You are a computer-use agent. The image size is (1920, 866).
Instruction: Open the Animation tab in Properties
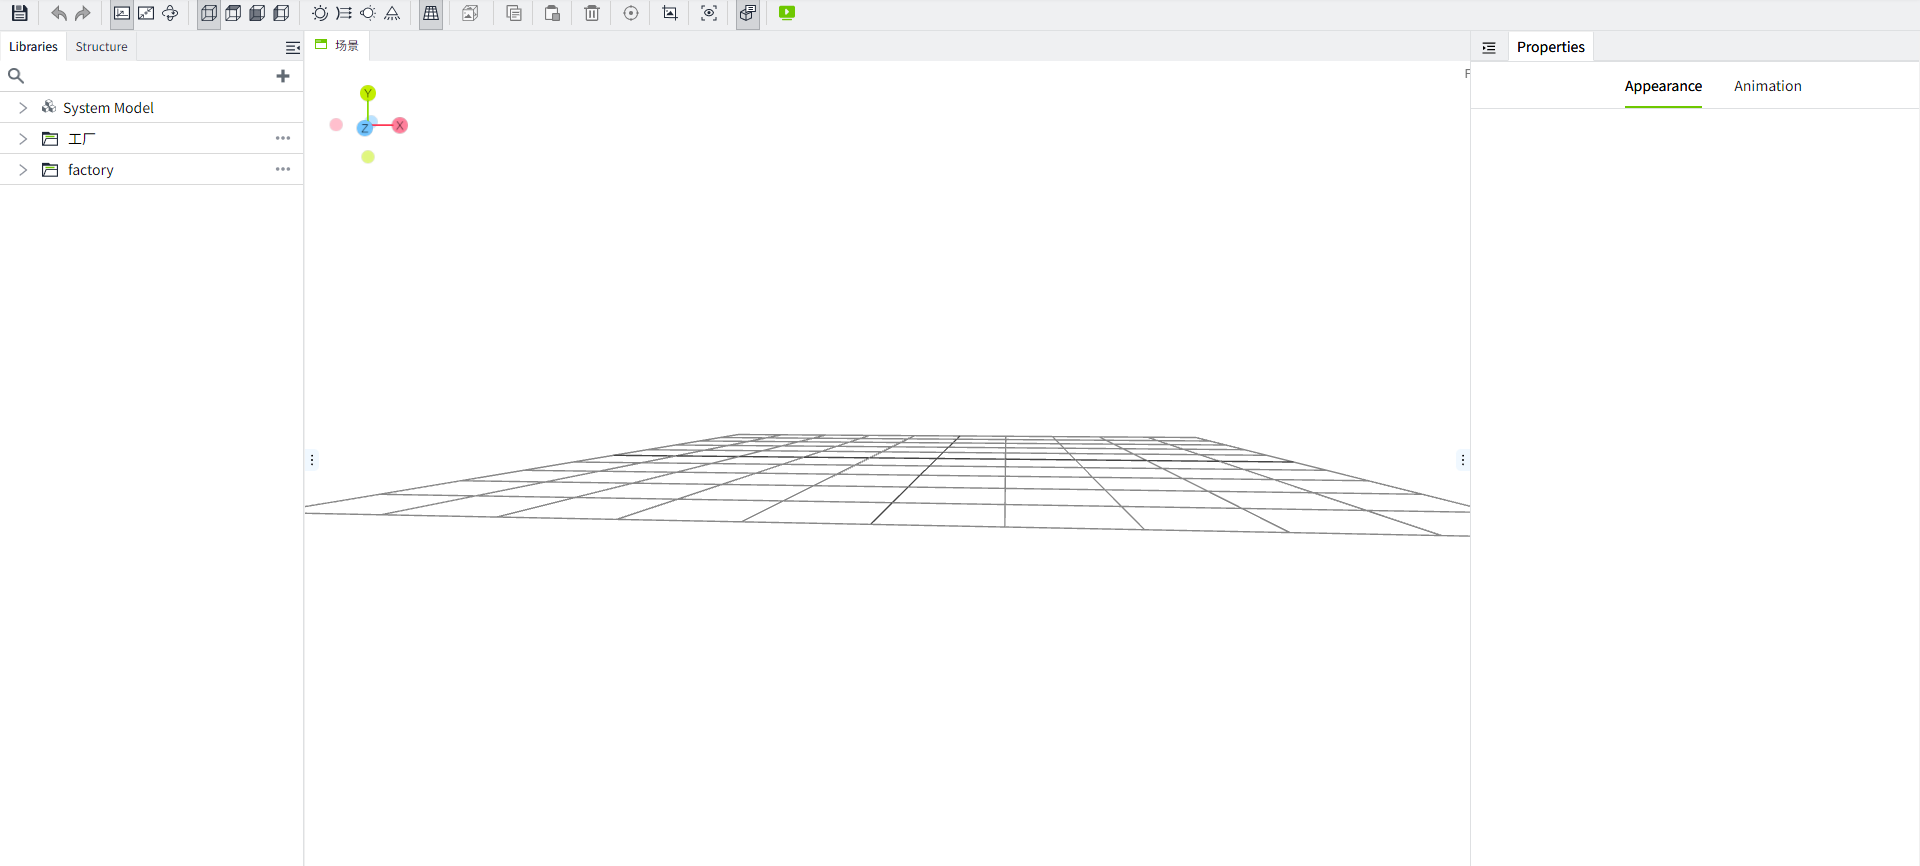click(x=1767, y=86)
